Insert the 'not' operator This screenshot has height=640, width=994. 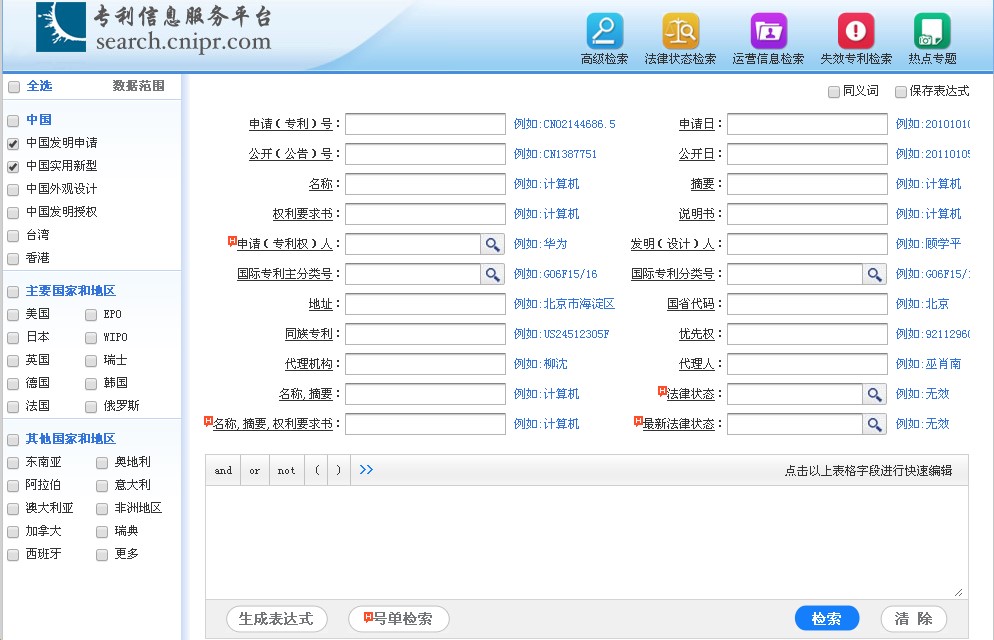click(x=286, y=471)
